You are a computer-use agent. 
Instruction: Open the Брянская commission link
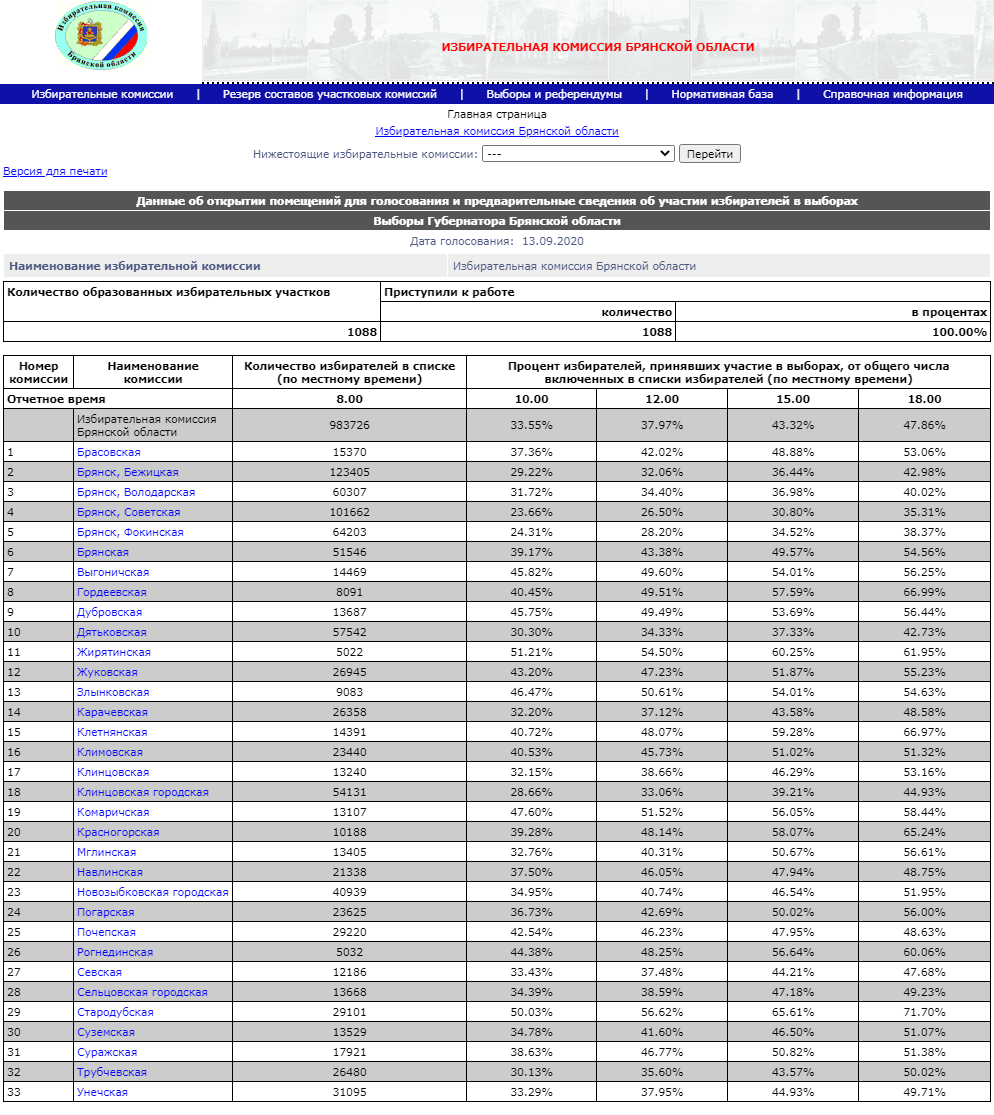pyautogui.click(x=103, y=552)
